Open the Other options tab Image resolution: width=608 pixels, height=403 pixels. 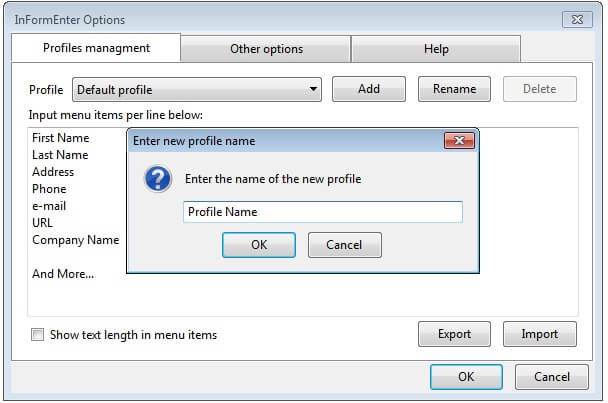click(x=266, y=48)
